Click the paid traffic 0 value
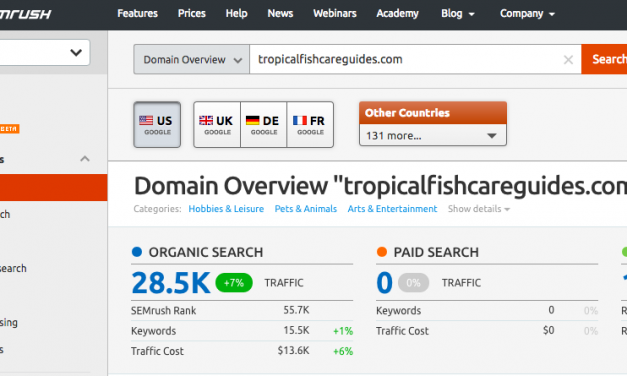Image resolution: width=627 pixels, height=376 pixels. point(384,283)
